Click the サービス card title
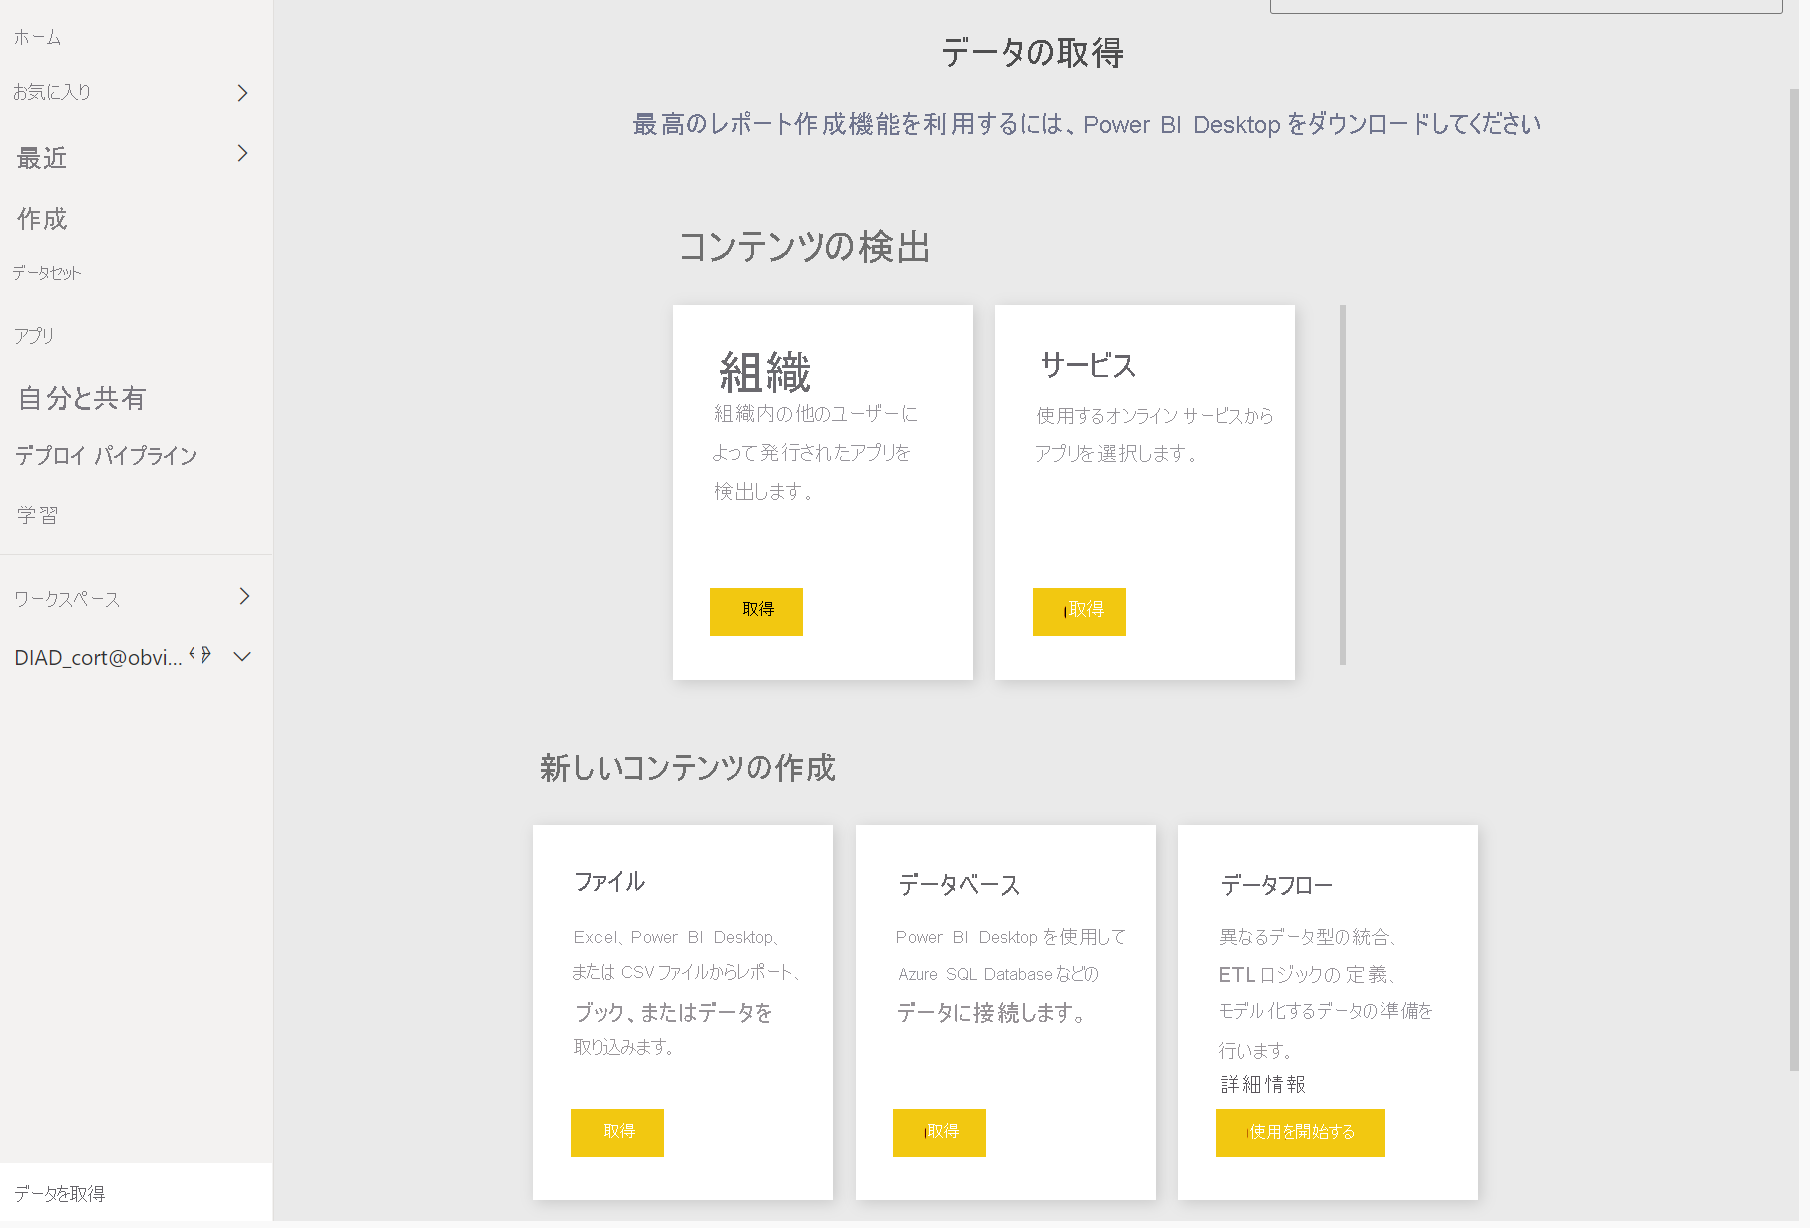The image size is (1810, 1228). (1088, 365)
